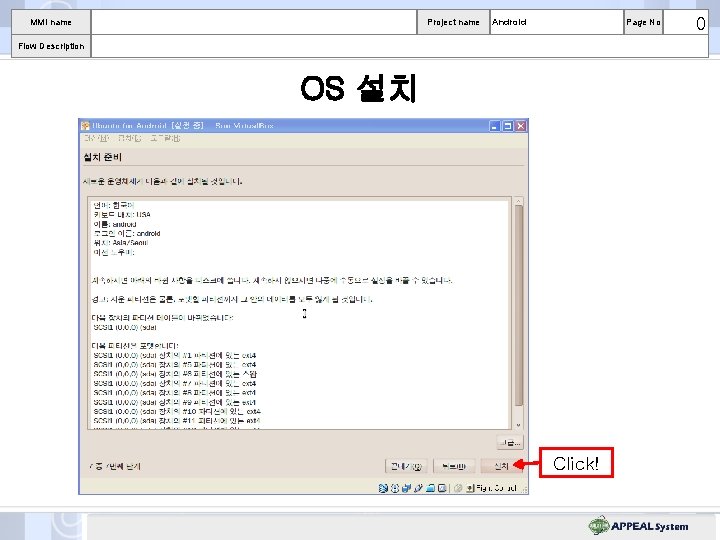720x540 pixels.
Task: Open the 머신(M) menu in VirtualBox
Action: [x=96, y=138]
